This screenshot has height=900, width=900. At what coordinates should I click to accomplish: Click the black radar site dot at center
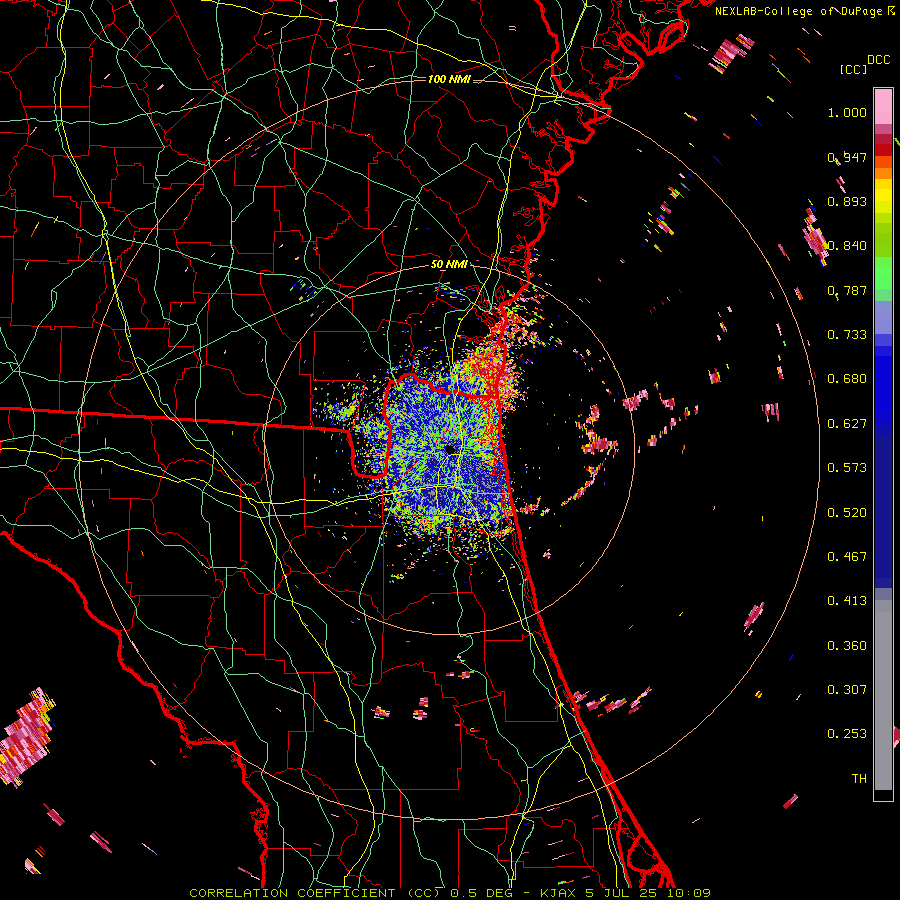pos(451,449)
